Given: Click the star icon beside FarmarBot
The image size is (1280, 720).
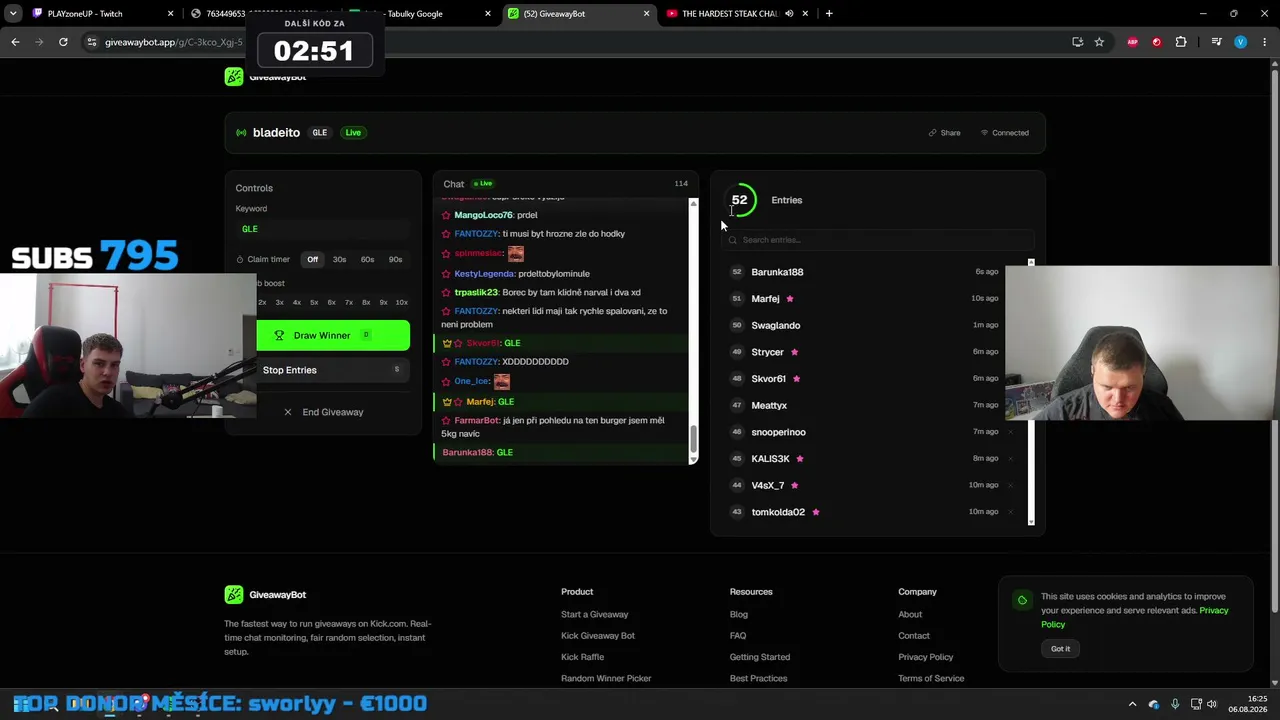Looking at the screenshot, I should (446, 421).
